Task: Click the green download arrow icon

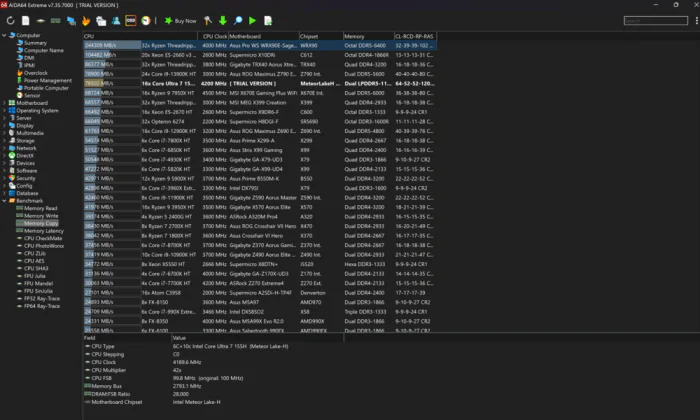Action: (223, 21)
